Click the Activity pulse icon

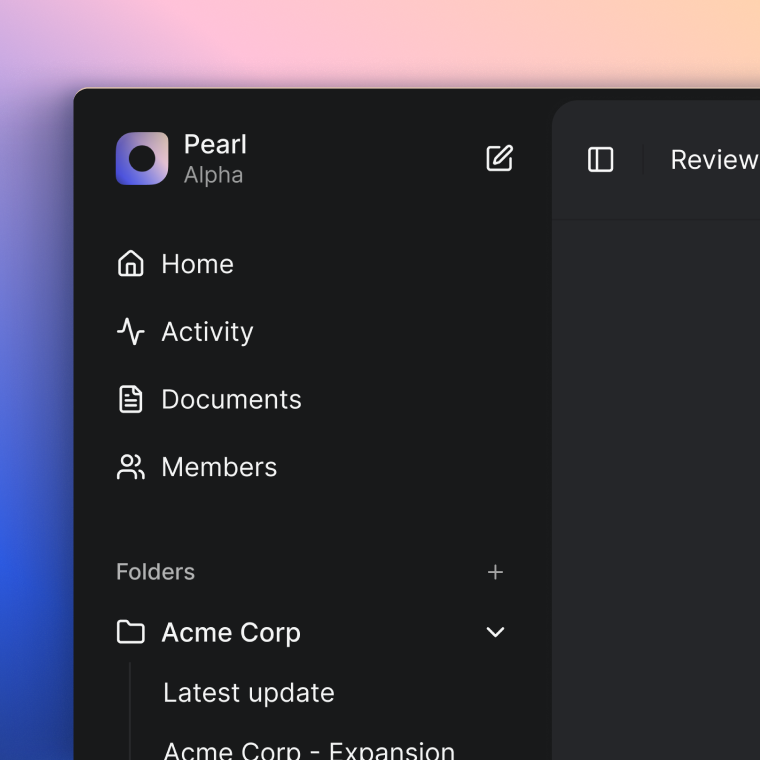[x=131, y=332]
